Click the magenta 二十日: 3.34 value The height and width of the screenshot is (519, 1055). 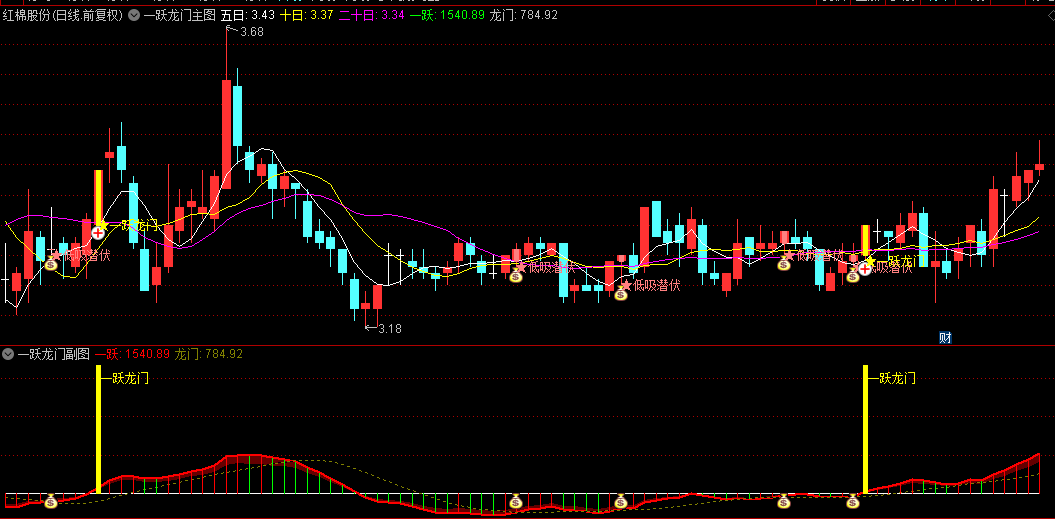pos(371,15)
